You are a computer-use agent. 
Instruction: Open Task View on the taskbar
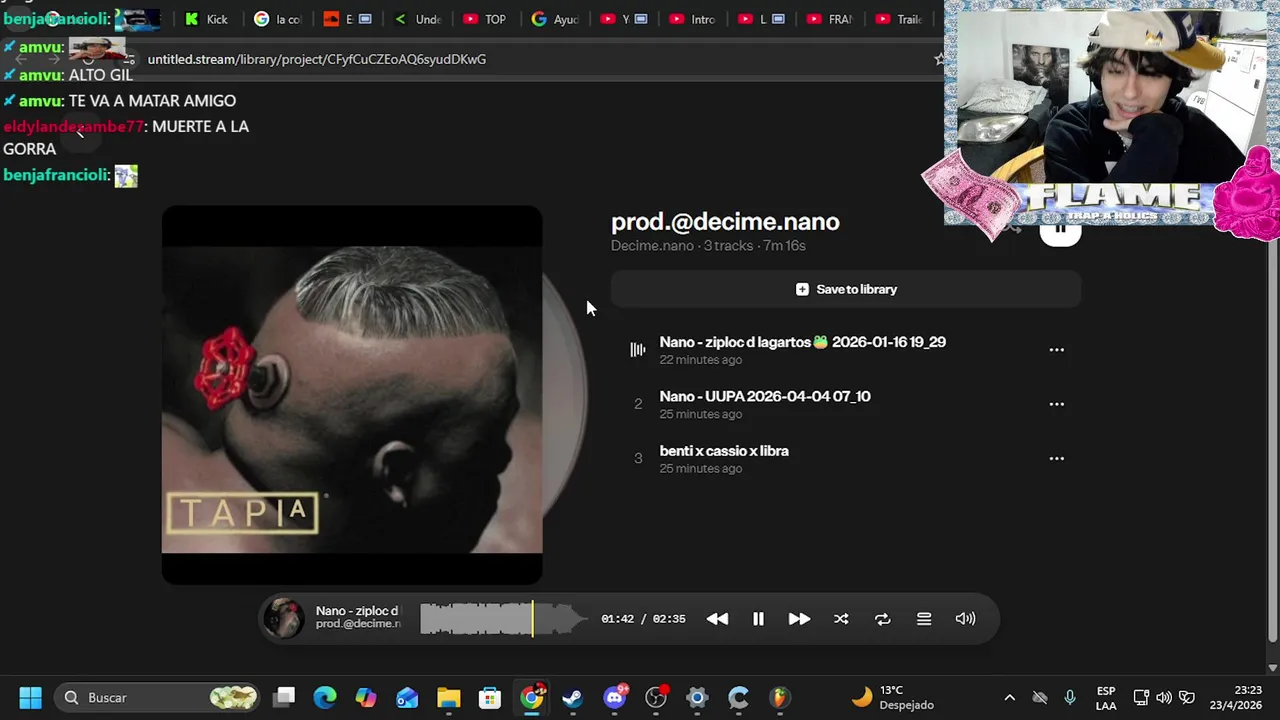[285, 697]
